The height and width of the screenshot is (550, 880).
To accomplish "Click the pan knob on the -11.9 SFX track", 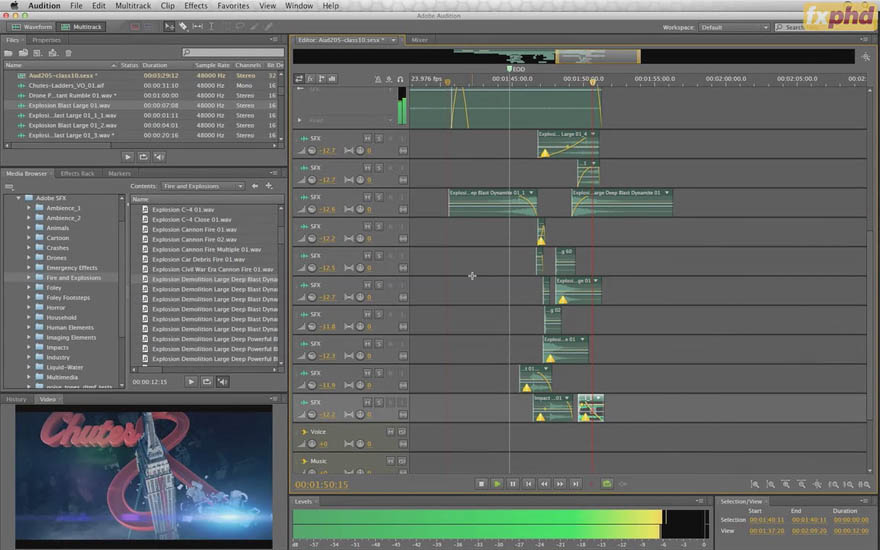I will coord(360,385).
